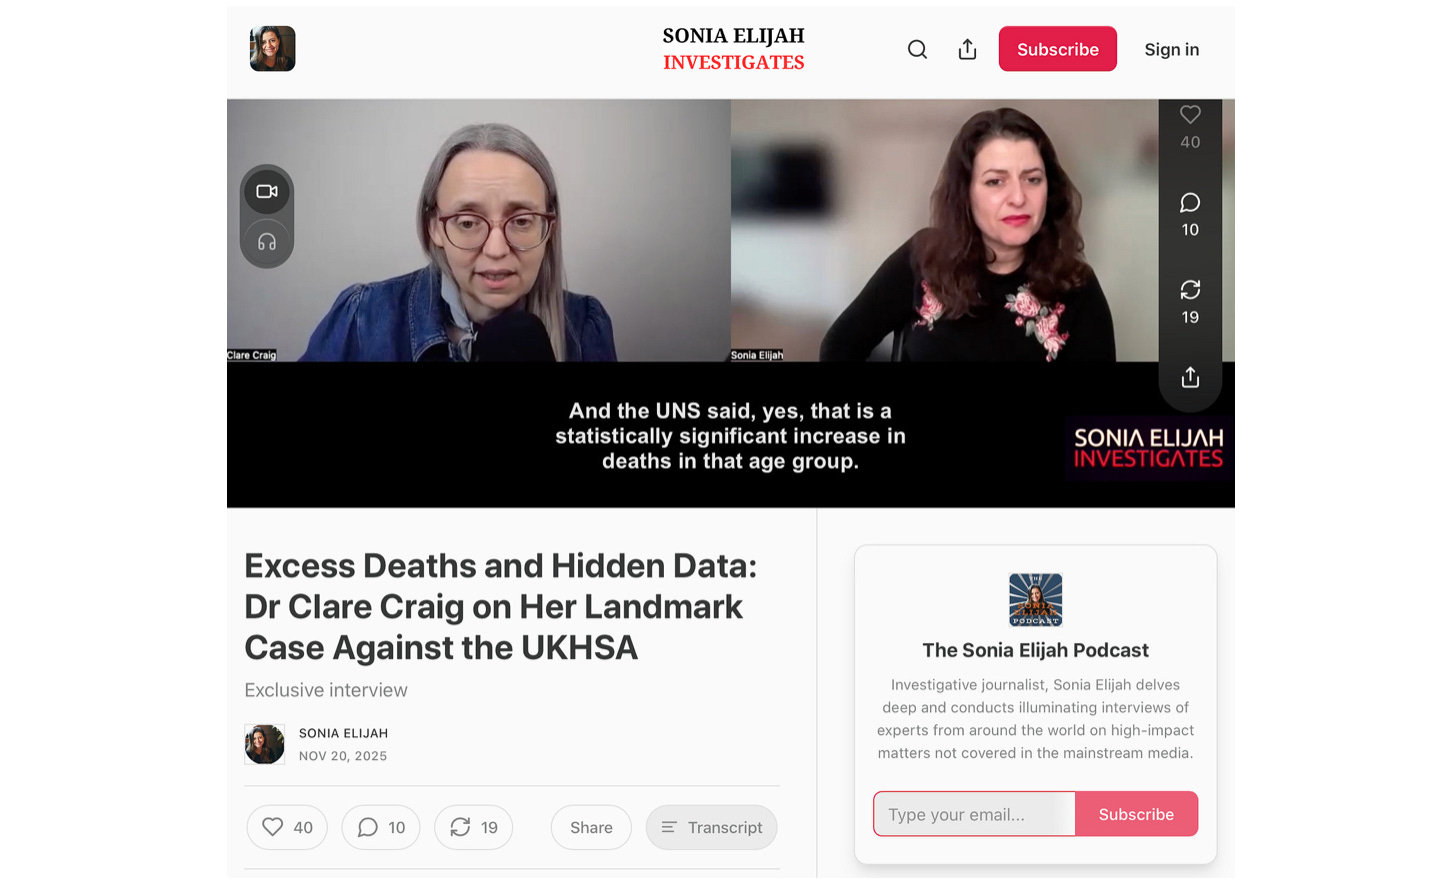Click the Sign in link
The height and width of the screenshot is (884, 1454).
[1171, 49]
